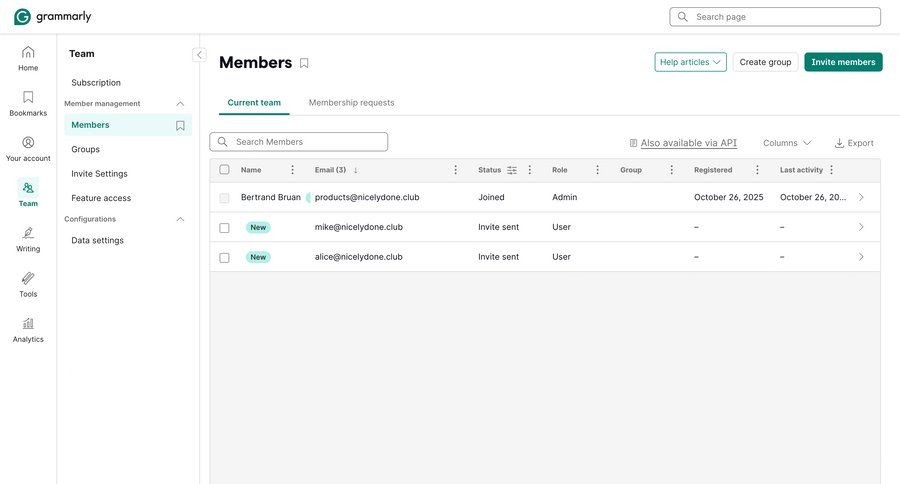Open Status filter icon
900x484 pixels.
[512, 170]
